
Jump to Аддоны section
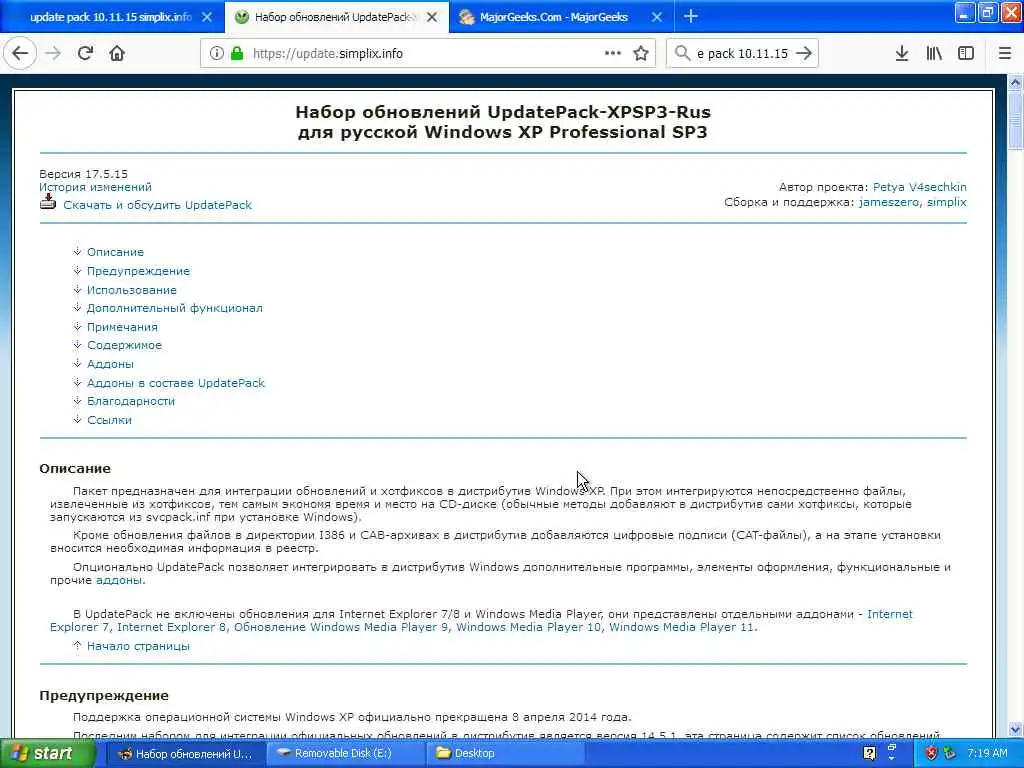(x=110, y=364)
